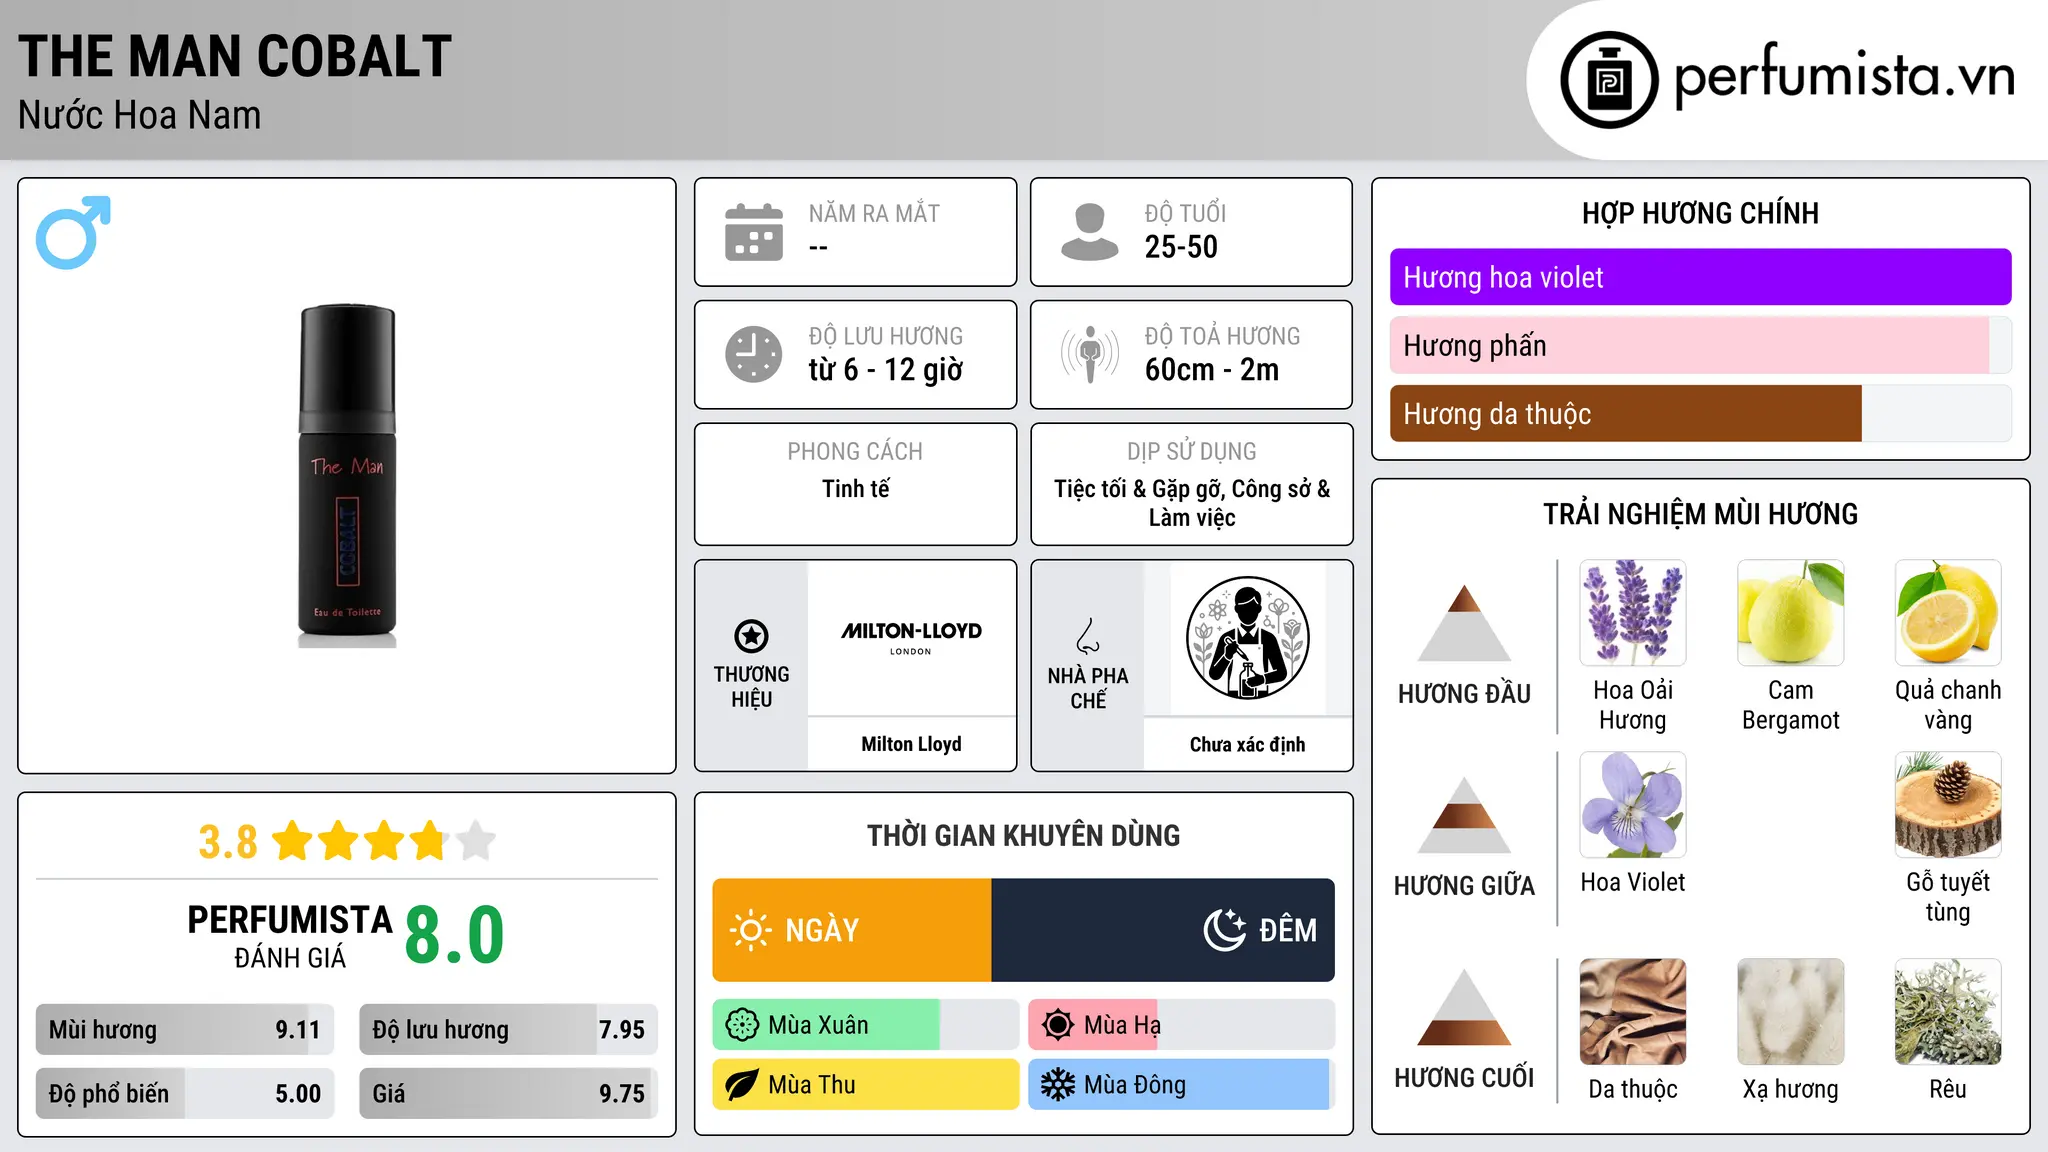
Task: Click the calendar icon beside Năm ra mắt
Action: (x=754, y=232)
